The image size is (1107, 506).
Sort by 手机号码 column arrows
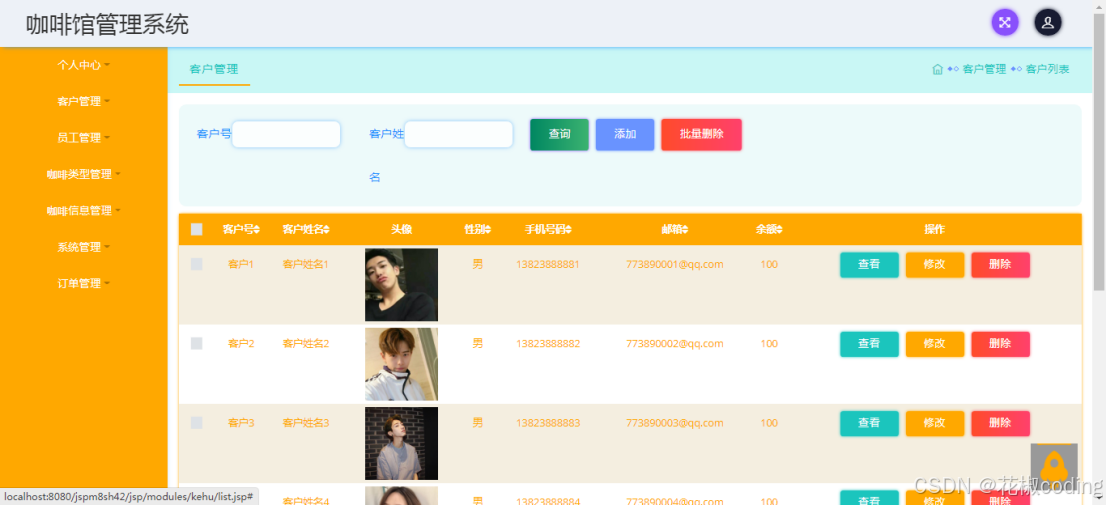[x=568, y=229]
